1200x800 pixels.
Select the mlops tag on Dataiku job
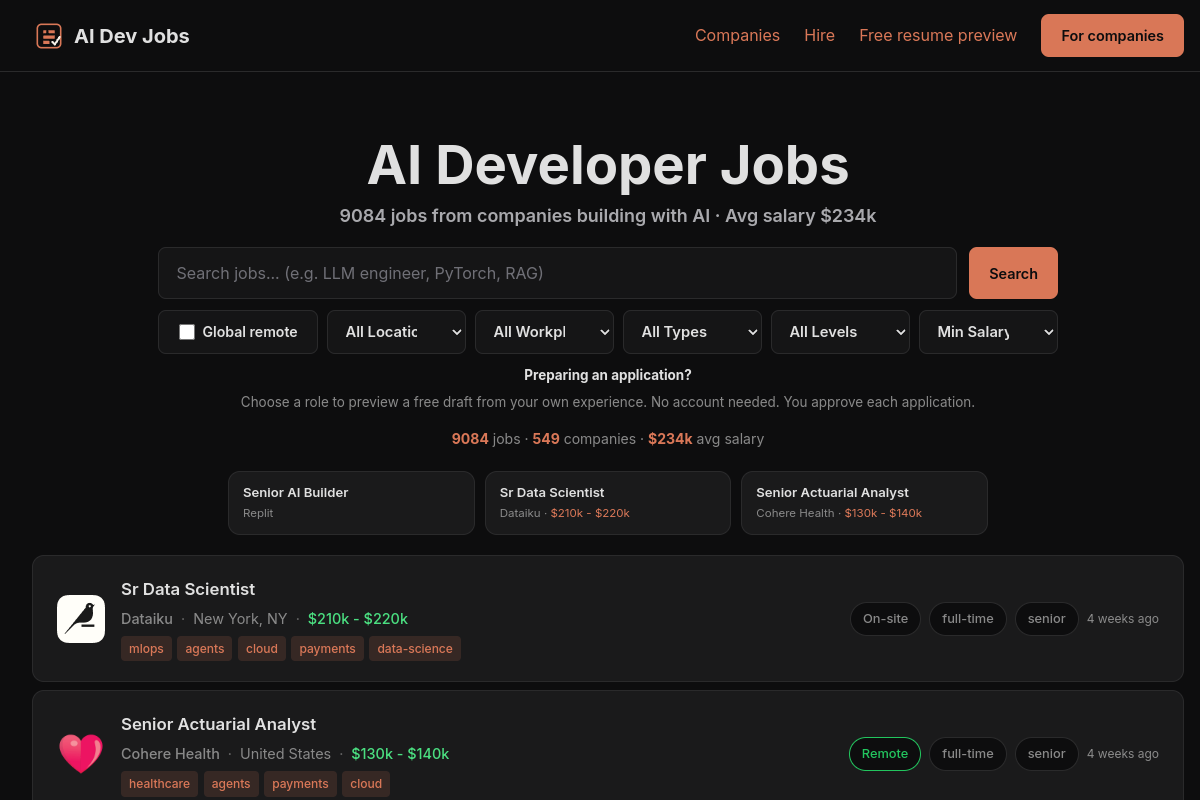[146, 649]
